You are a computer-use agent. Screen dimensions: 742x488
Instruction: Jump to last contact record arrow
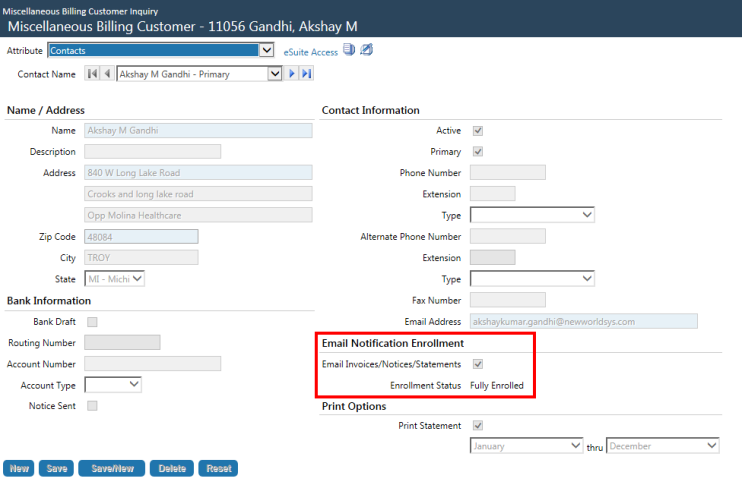click(x=307, y=74)
